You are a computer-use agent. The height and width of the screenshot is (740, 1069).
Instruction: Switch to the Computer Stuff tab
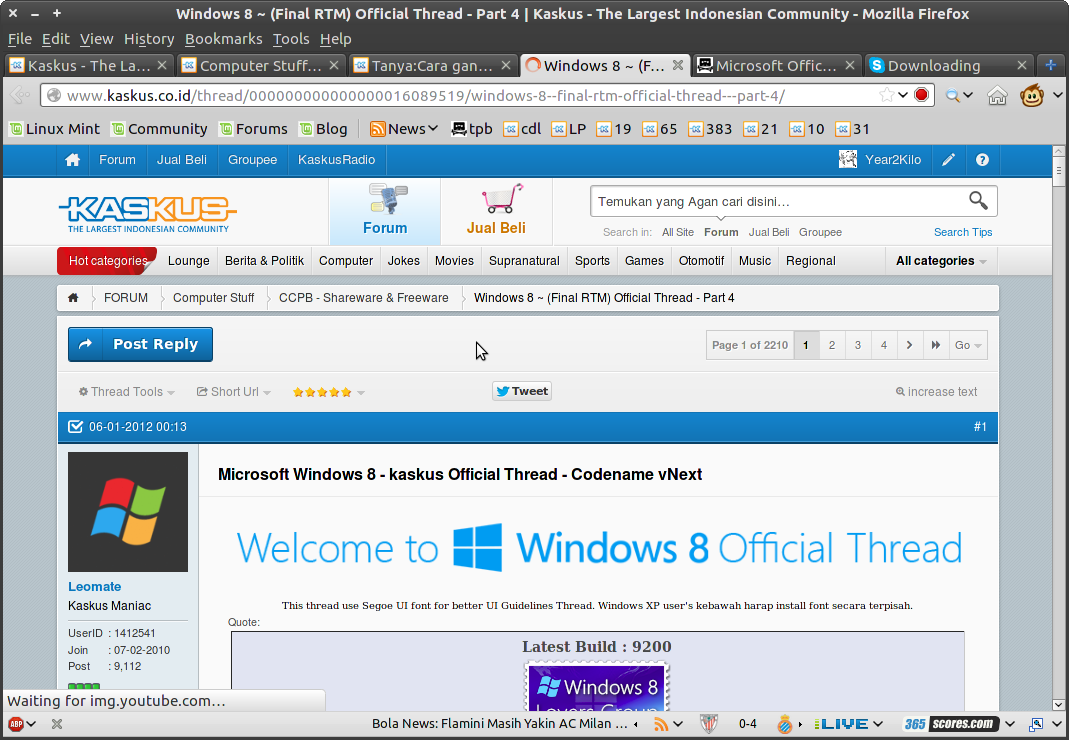pos(260,65)
